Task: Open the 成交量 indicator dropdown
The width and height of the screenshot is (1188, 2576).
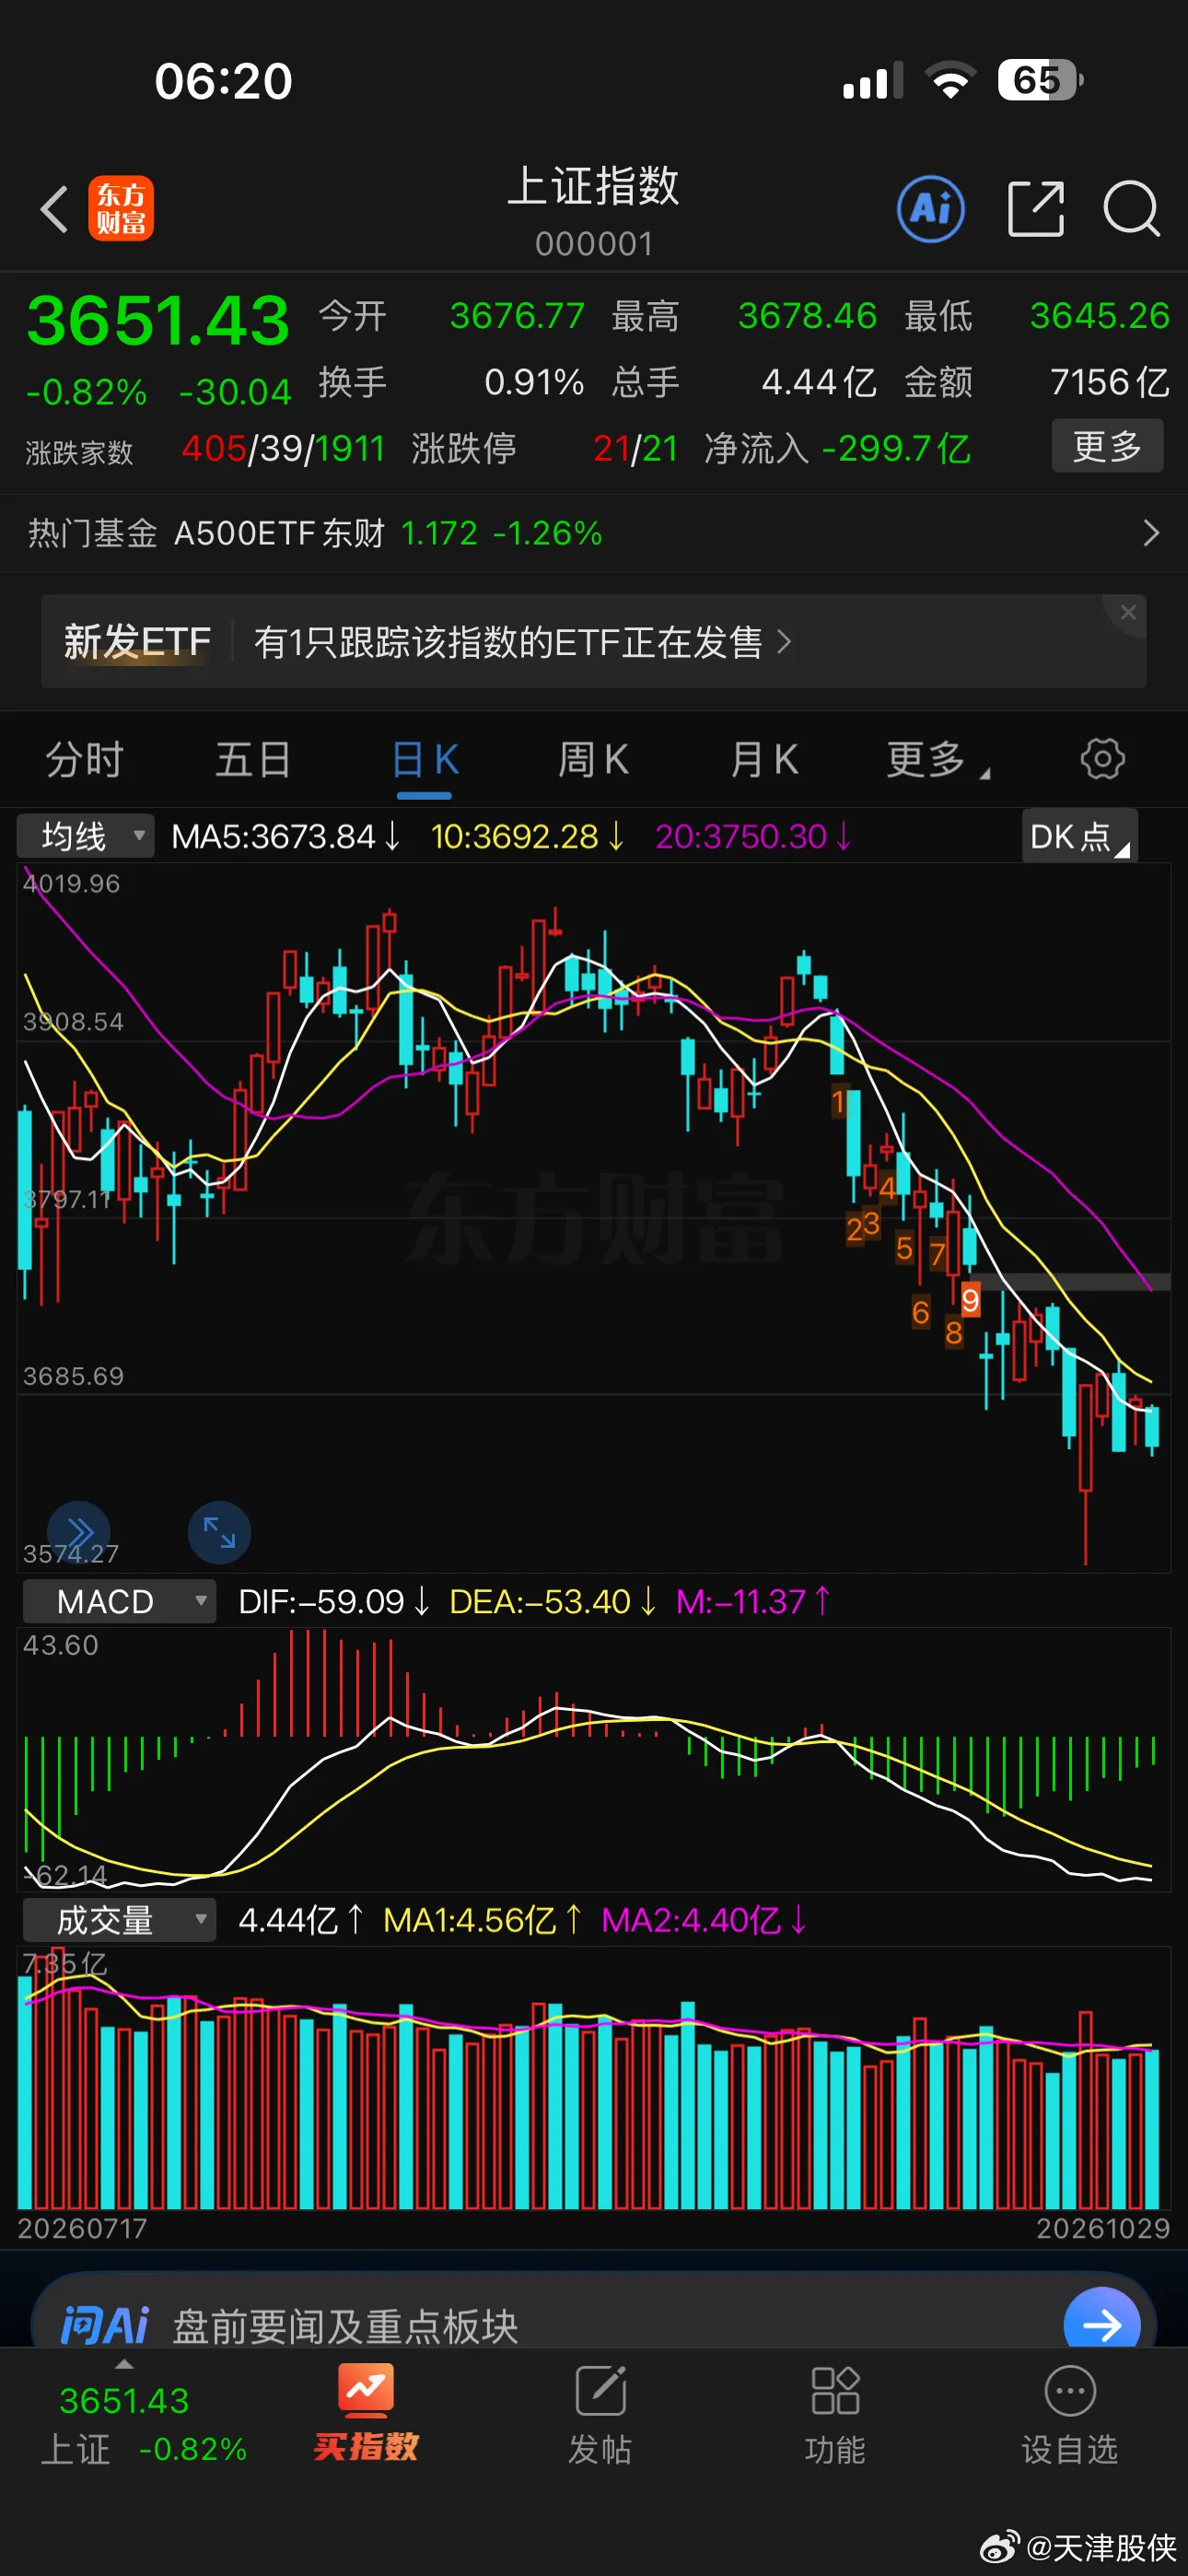Action: point(119,1920)
